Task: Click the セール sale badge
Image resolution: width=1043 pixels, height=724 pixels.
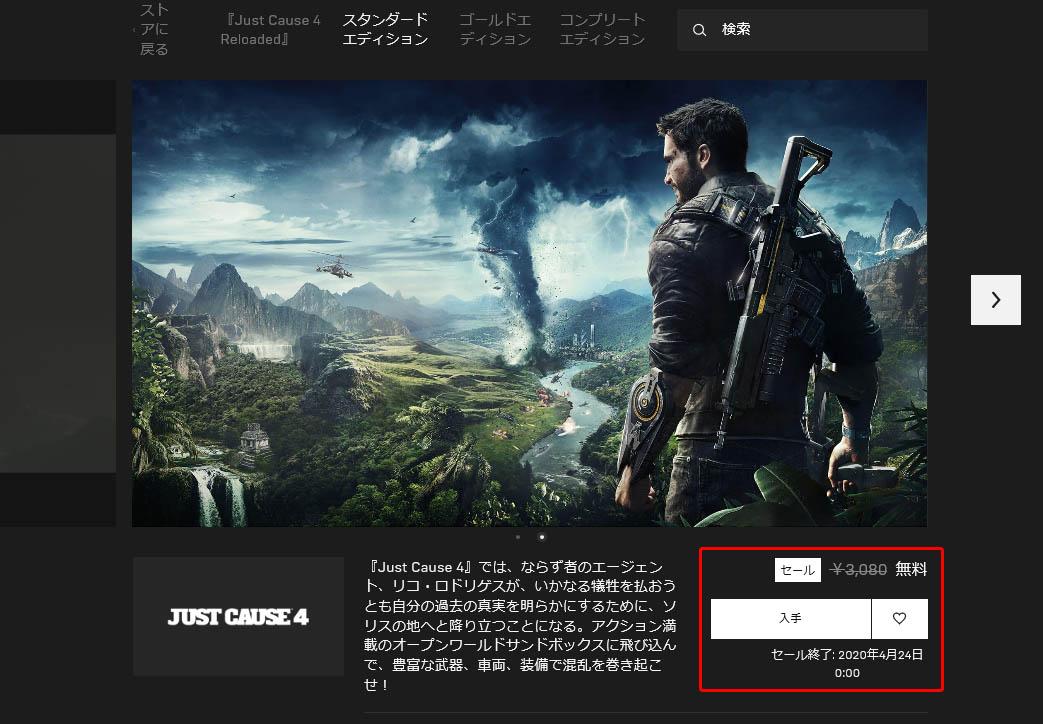Action: tap(798, 570)
